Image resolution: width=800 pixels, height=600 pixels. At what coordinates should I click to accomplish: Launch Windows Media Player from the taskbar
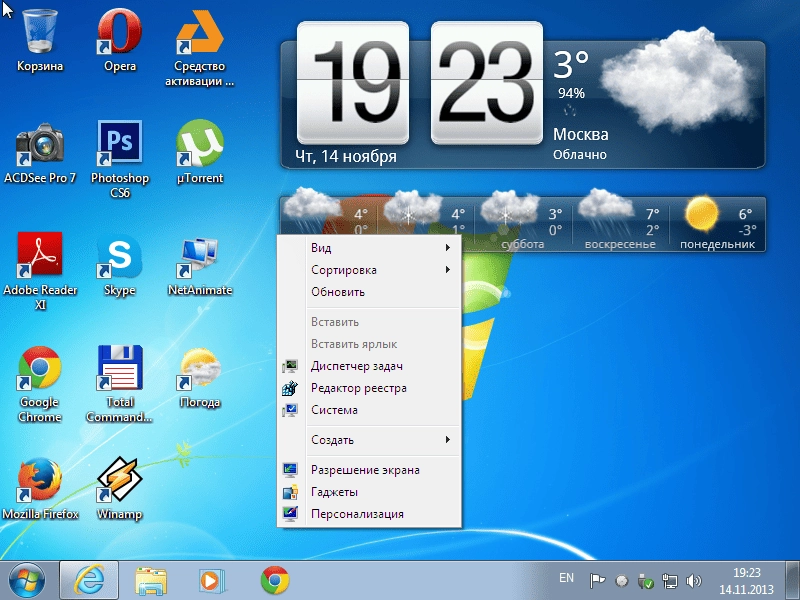[x=212, y=581]
